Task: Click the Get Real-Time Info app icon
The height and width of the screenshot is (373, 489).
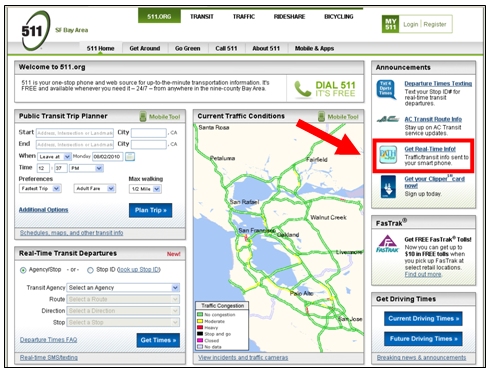Action: pos(388,155)
